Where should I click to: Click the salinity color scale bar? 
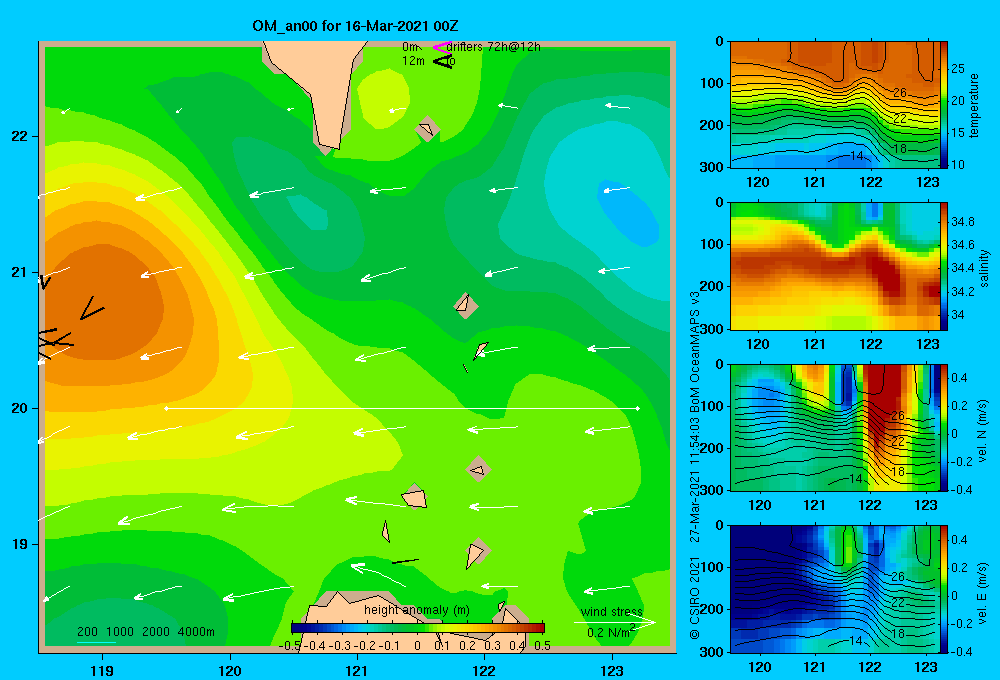(944, 266)
